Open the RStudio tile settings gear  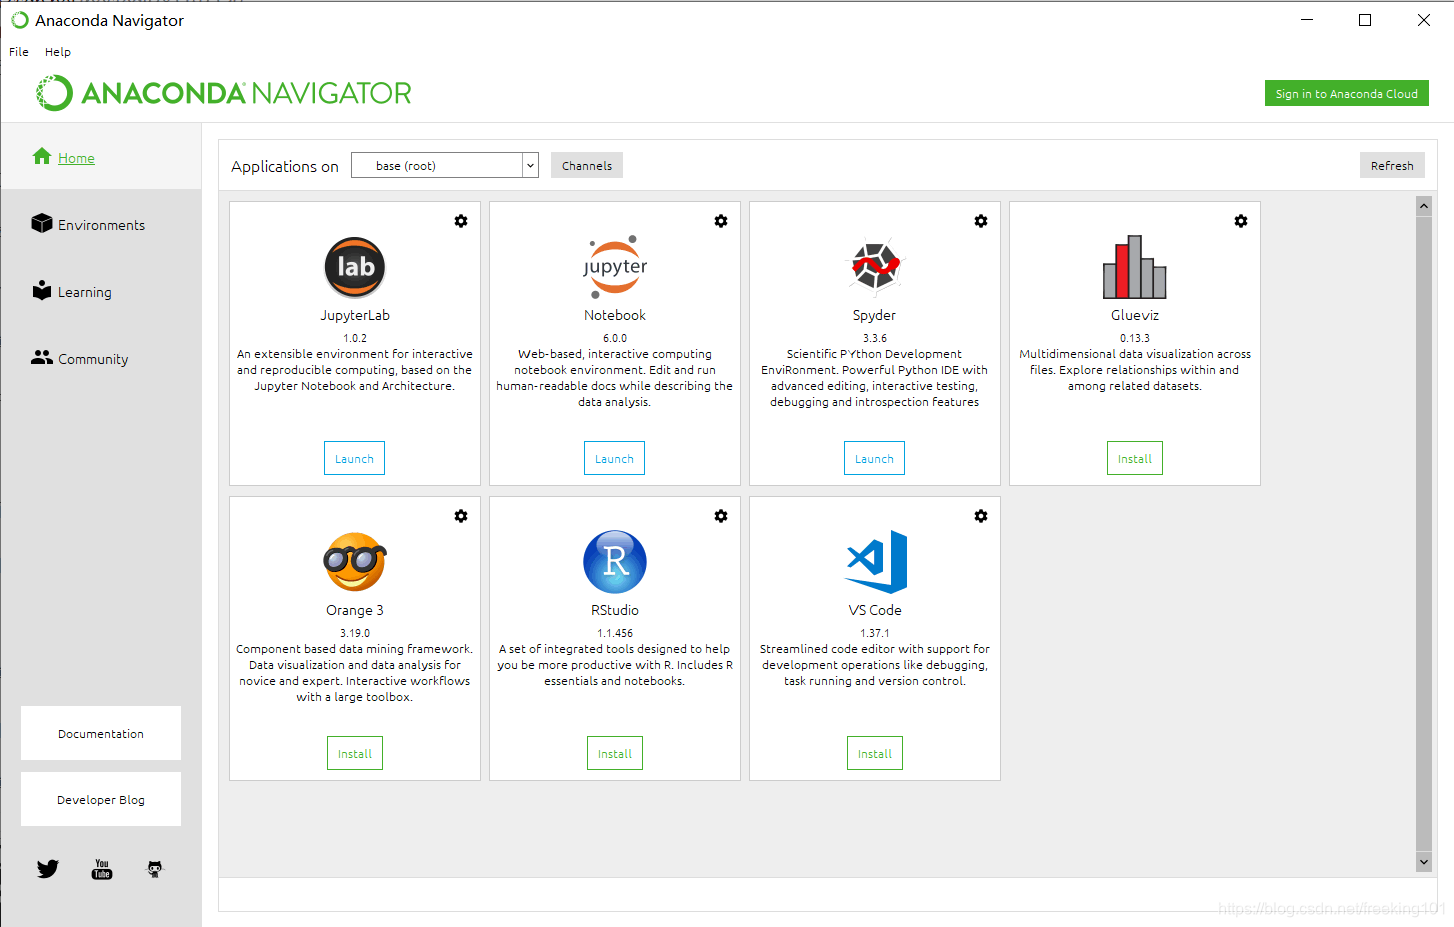[721, 516]
